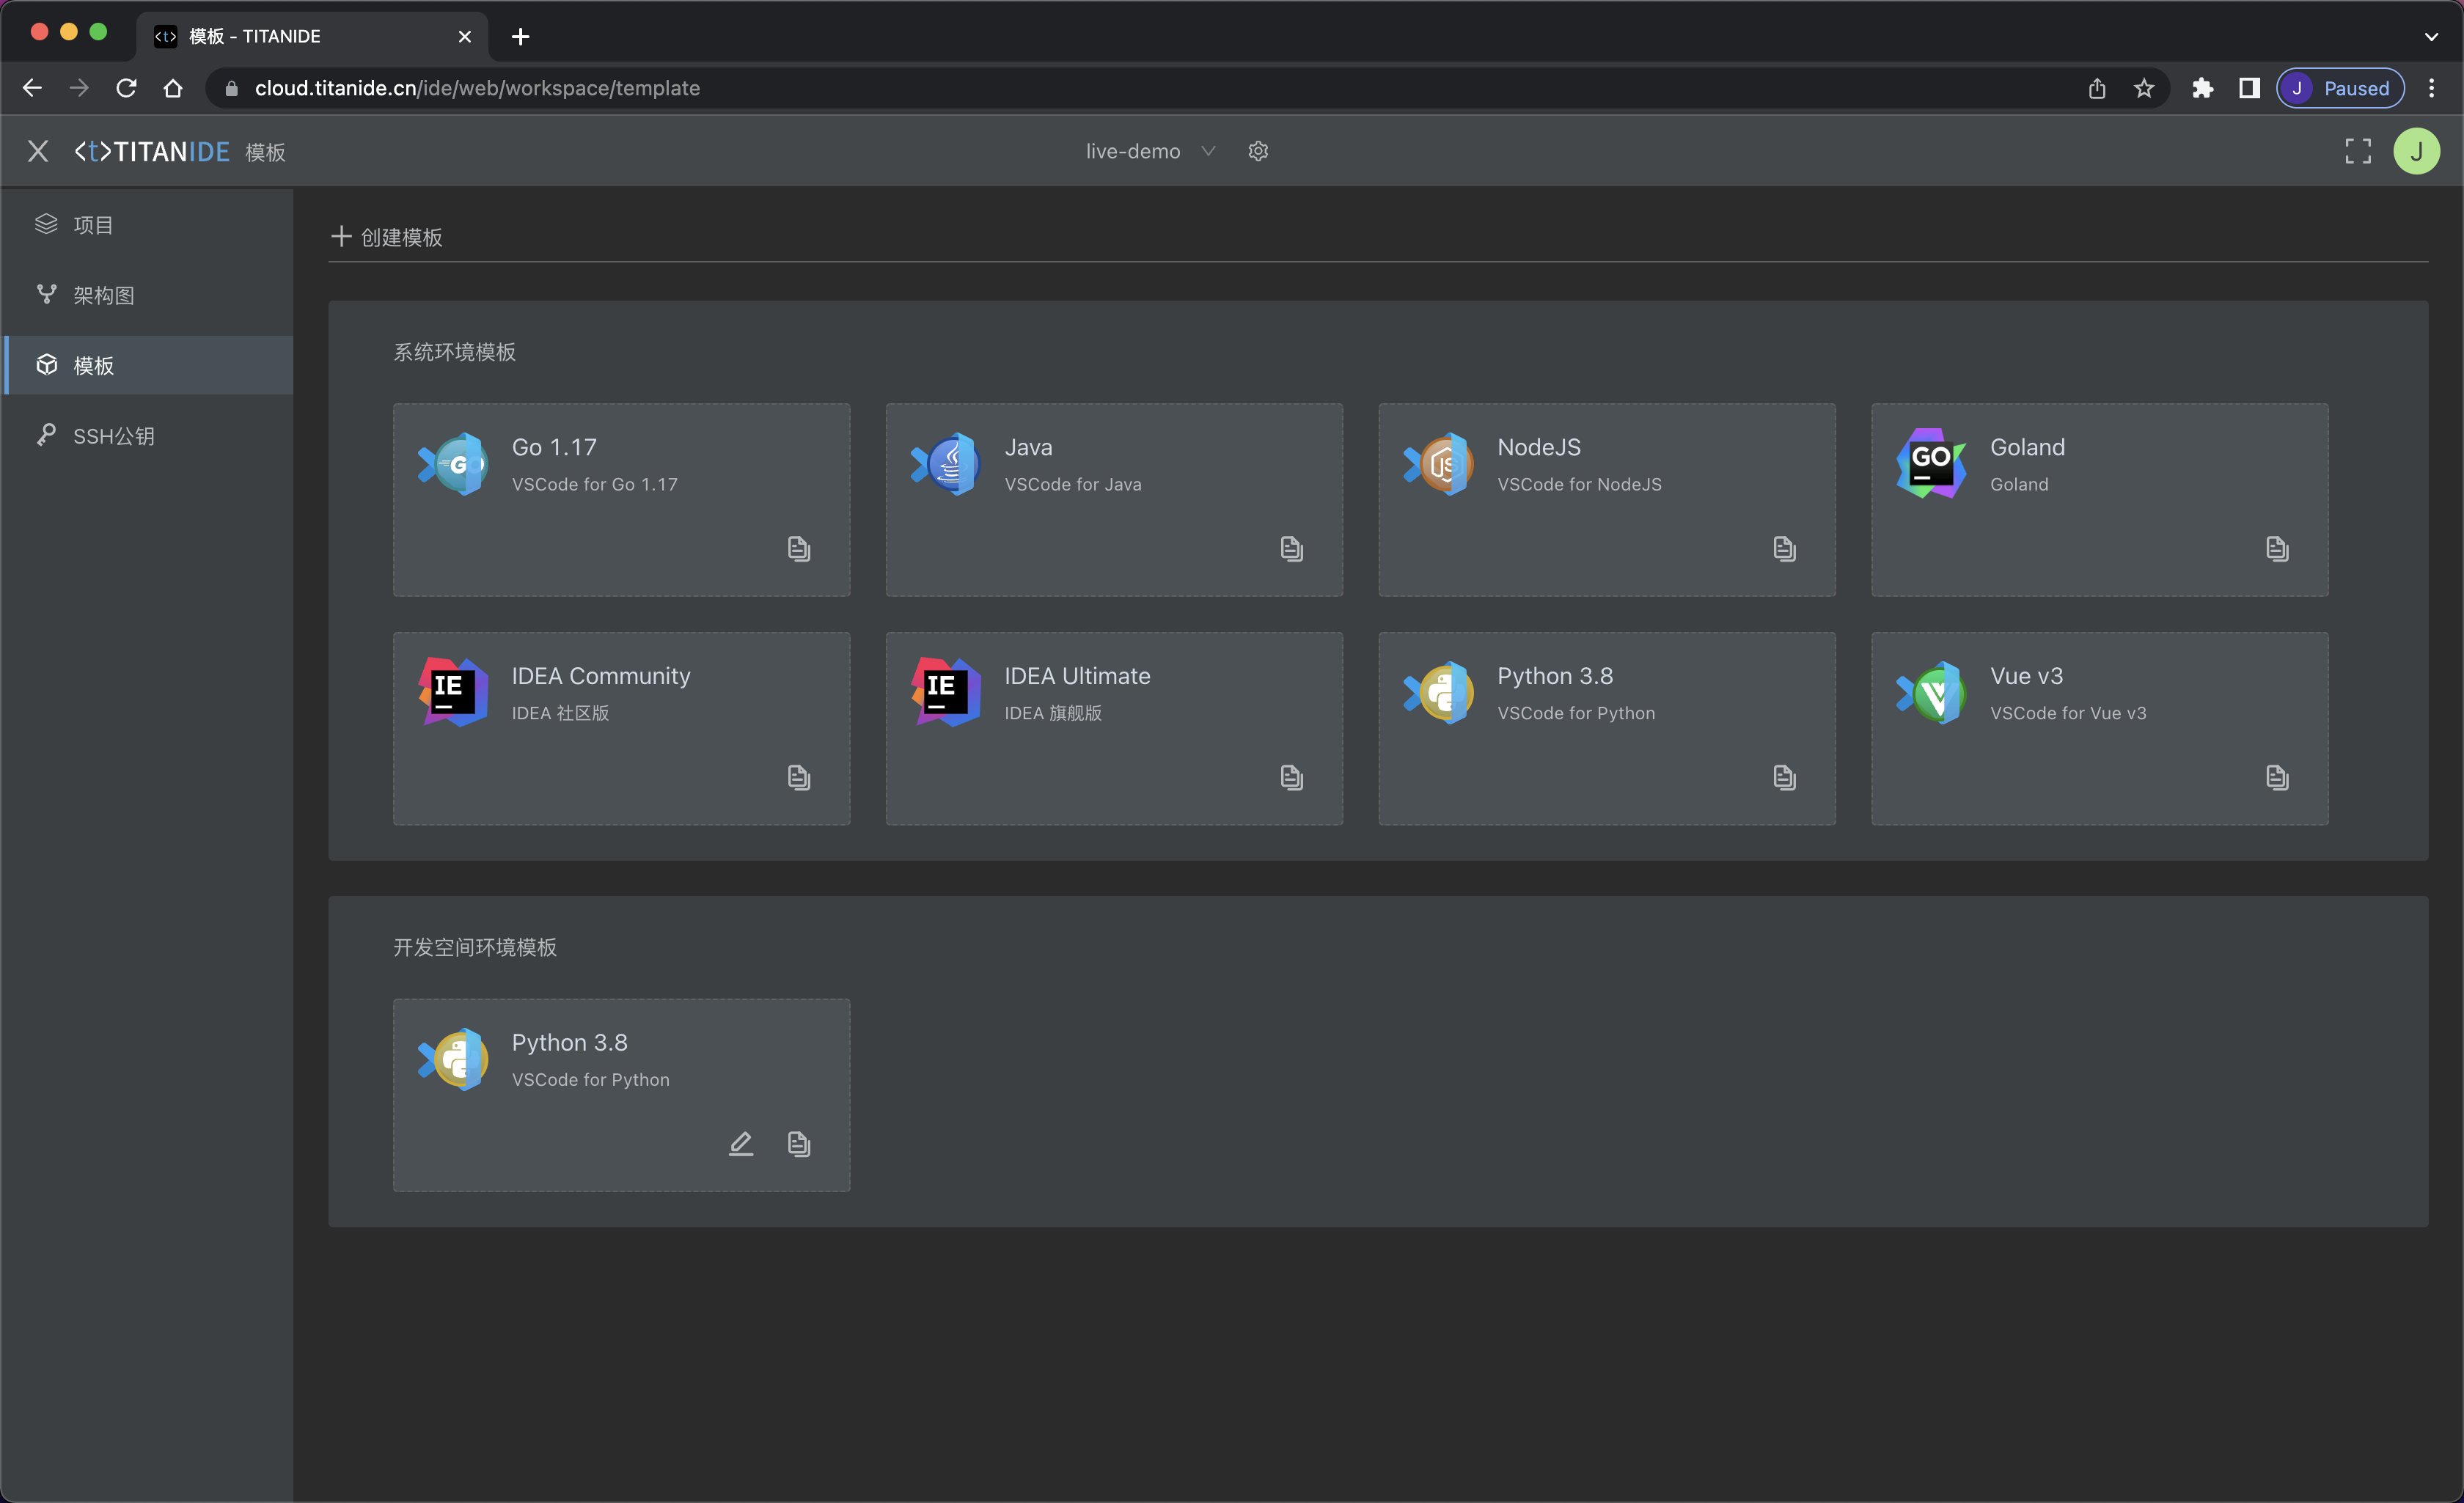Enter fullscreen mode with the expand icon
This screenshot has width=2464, height=1503.
[x=2358, y=151]
